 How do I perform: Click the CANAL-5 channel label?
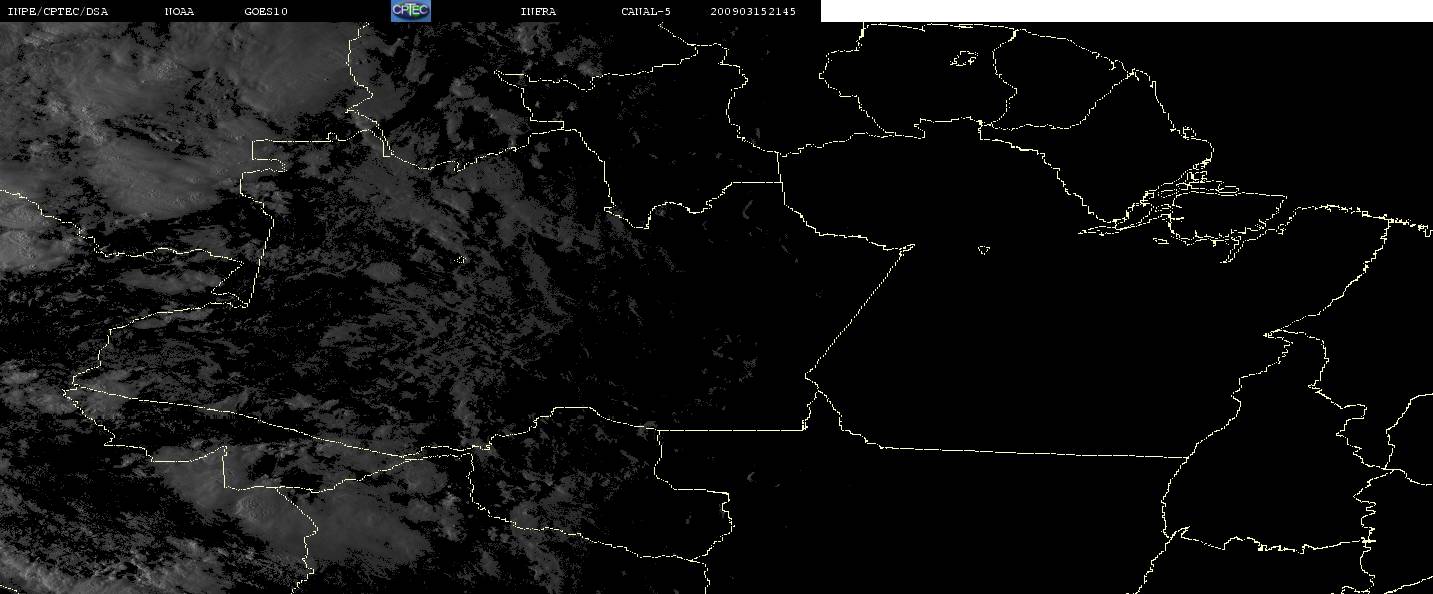click(x=646, y=11)
